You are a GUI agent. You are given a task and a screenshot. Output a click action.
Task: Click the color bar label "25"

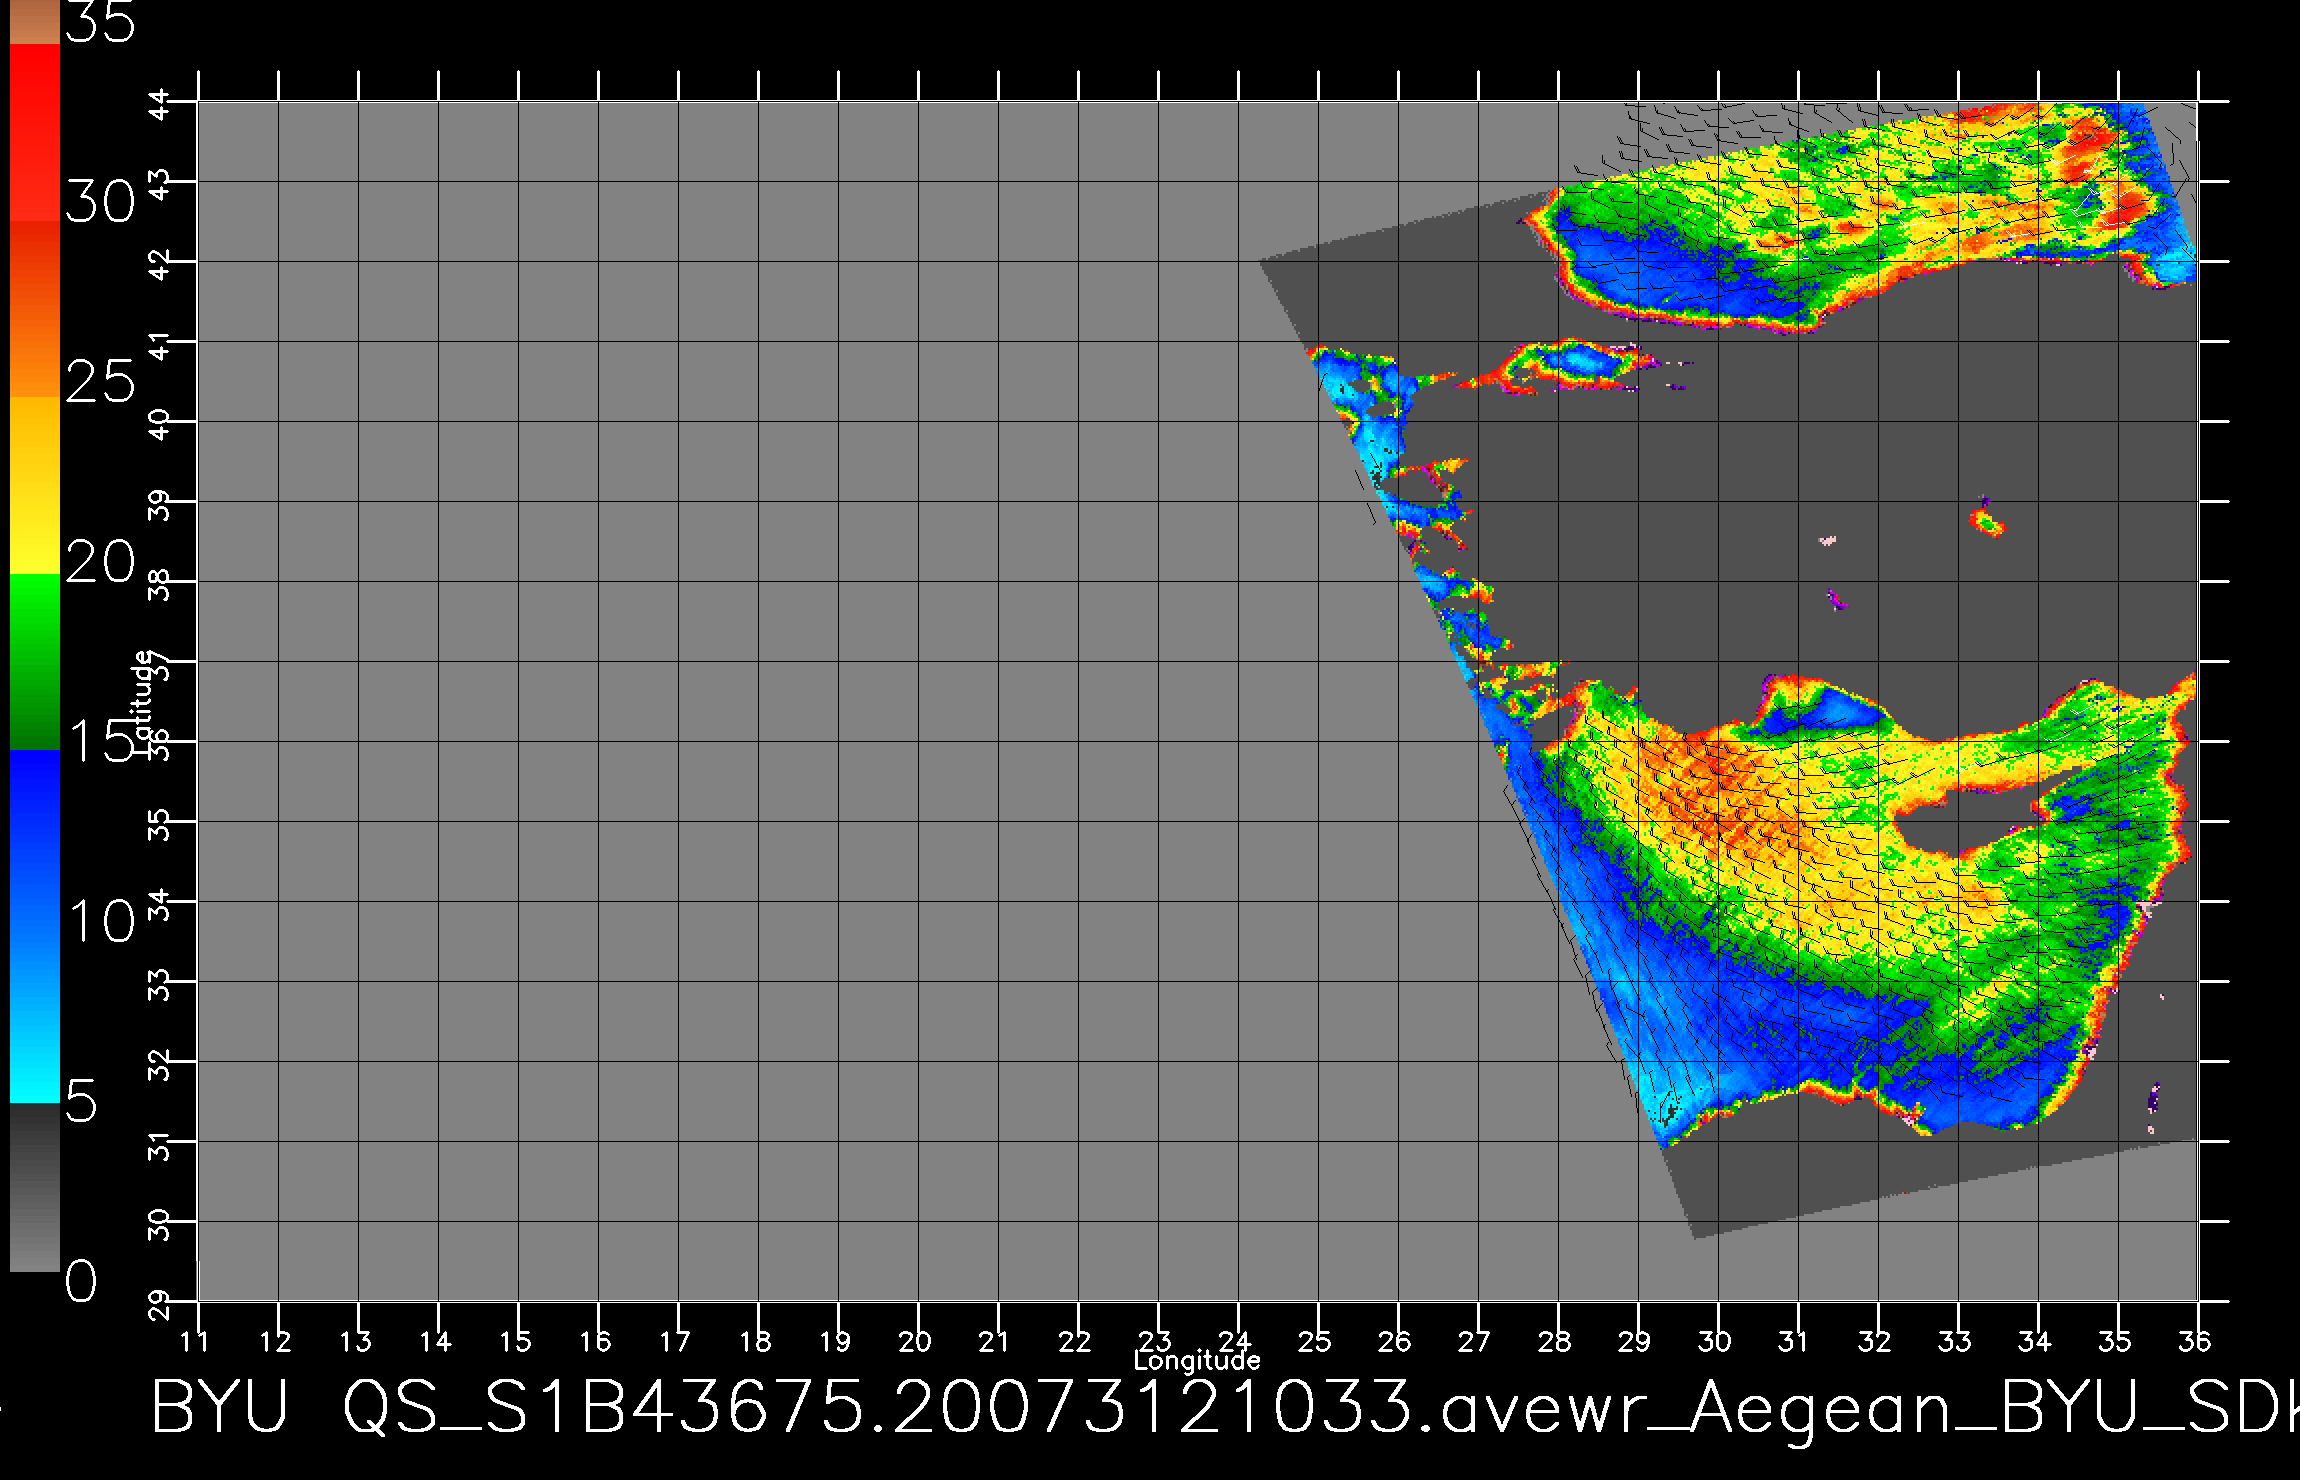pos(100,382)
